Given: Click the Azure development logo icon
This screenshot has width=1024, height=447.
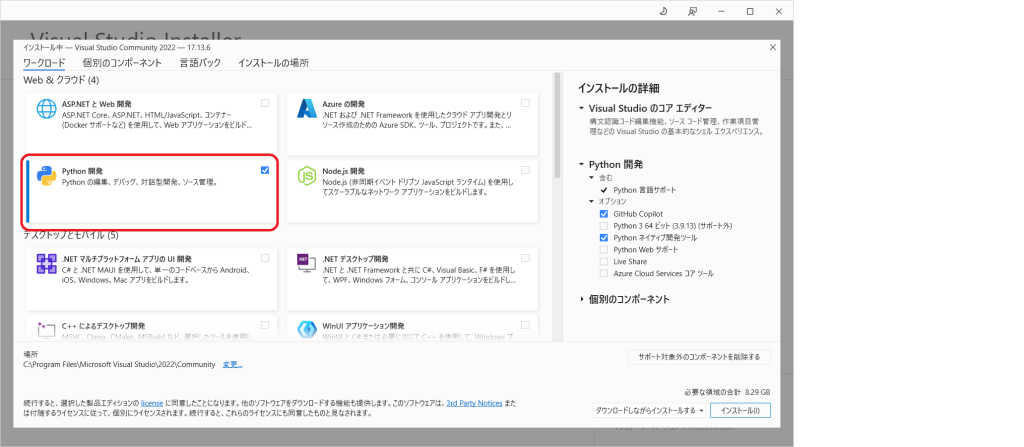Looking at the screenshot, I should coord(306,110).
